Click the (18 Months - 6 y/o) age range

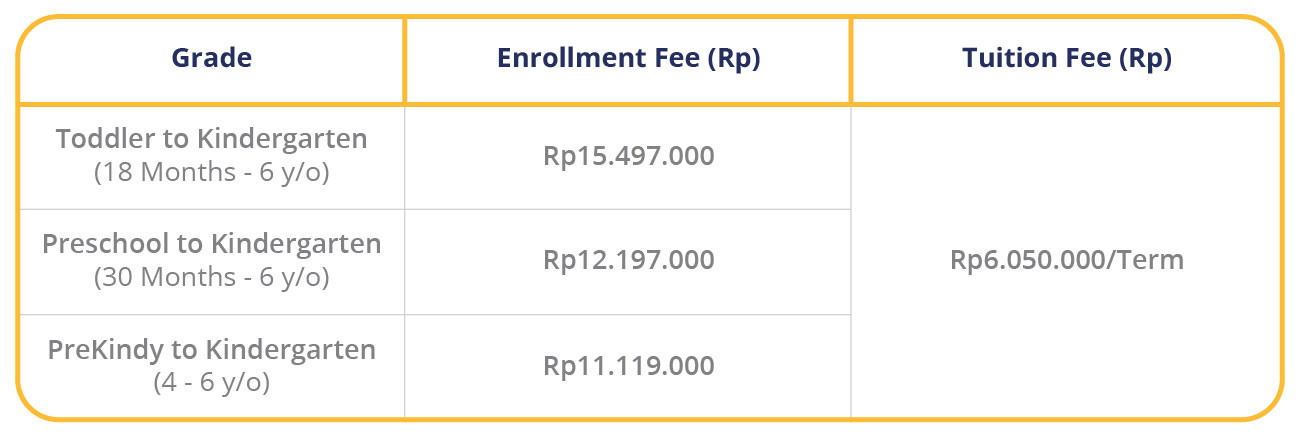211,172
